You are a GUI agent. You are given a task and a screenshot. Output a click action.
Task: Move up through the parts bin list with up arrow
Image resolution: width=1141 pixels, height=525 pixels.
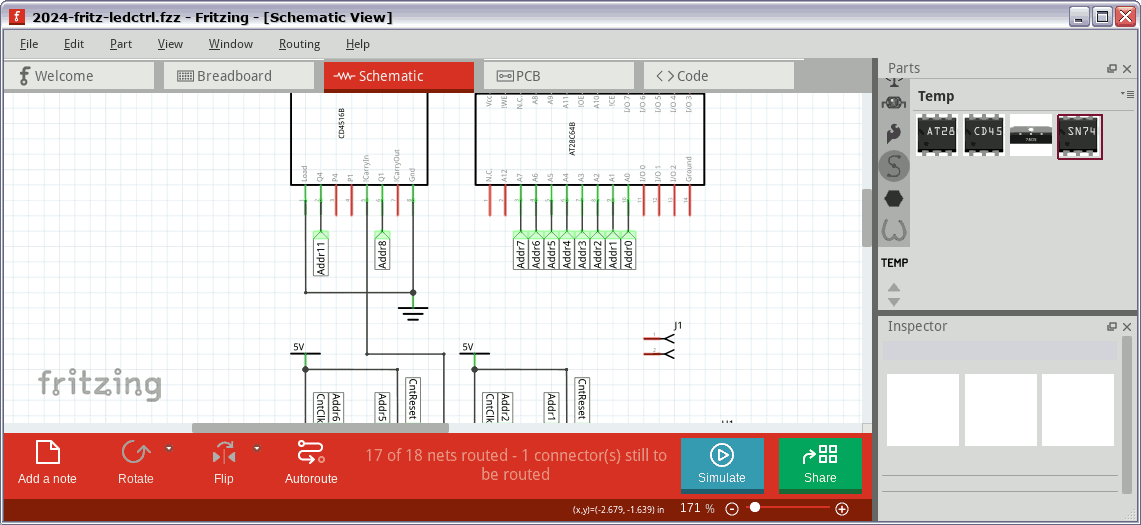[894, 288]
